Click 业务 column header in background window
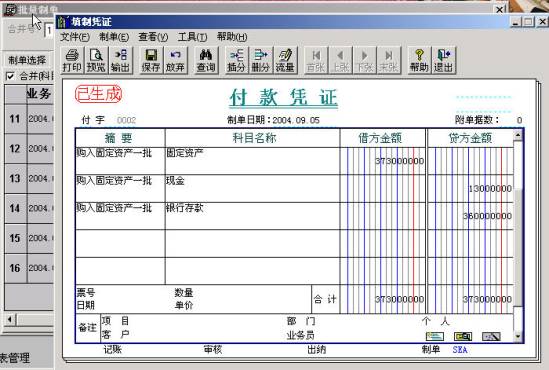This screenshot has width=549, height=370. click(39, 94)
